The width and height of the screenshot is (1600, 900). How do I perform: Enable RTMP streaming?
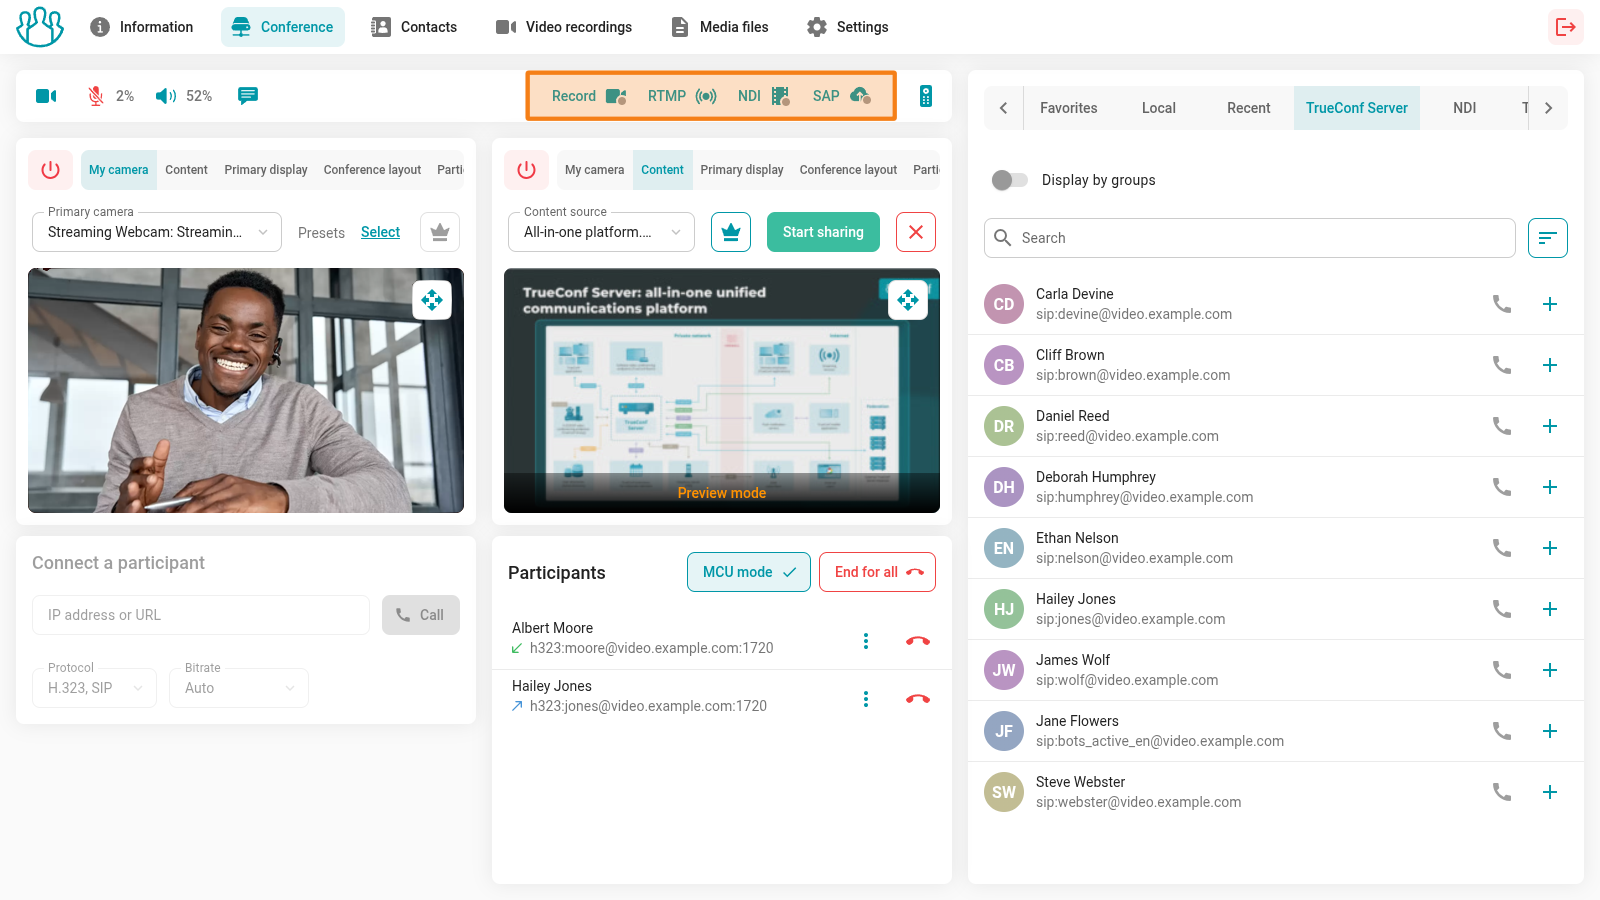pos(682,96)
